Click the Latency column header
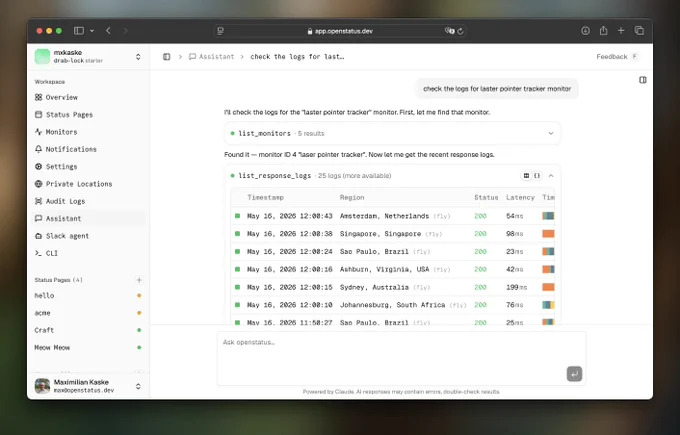This screenshot has height=435, width=680. (x=520, y=197)
